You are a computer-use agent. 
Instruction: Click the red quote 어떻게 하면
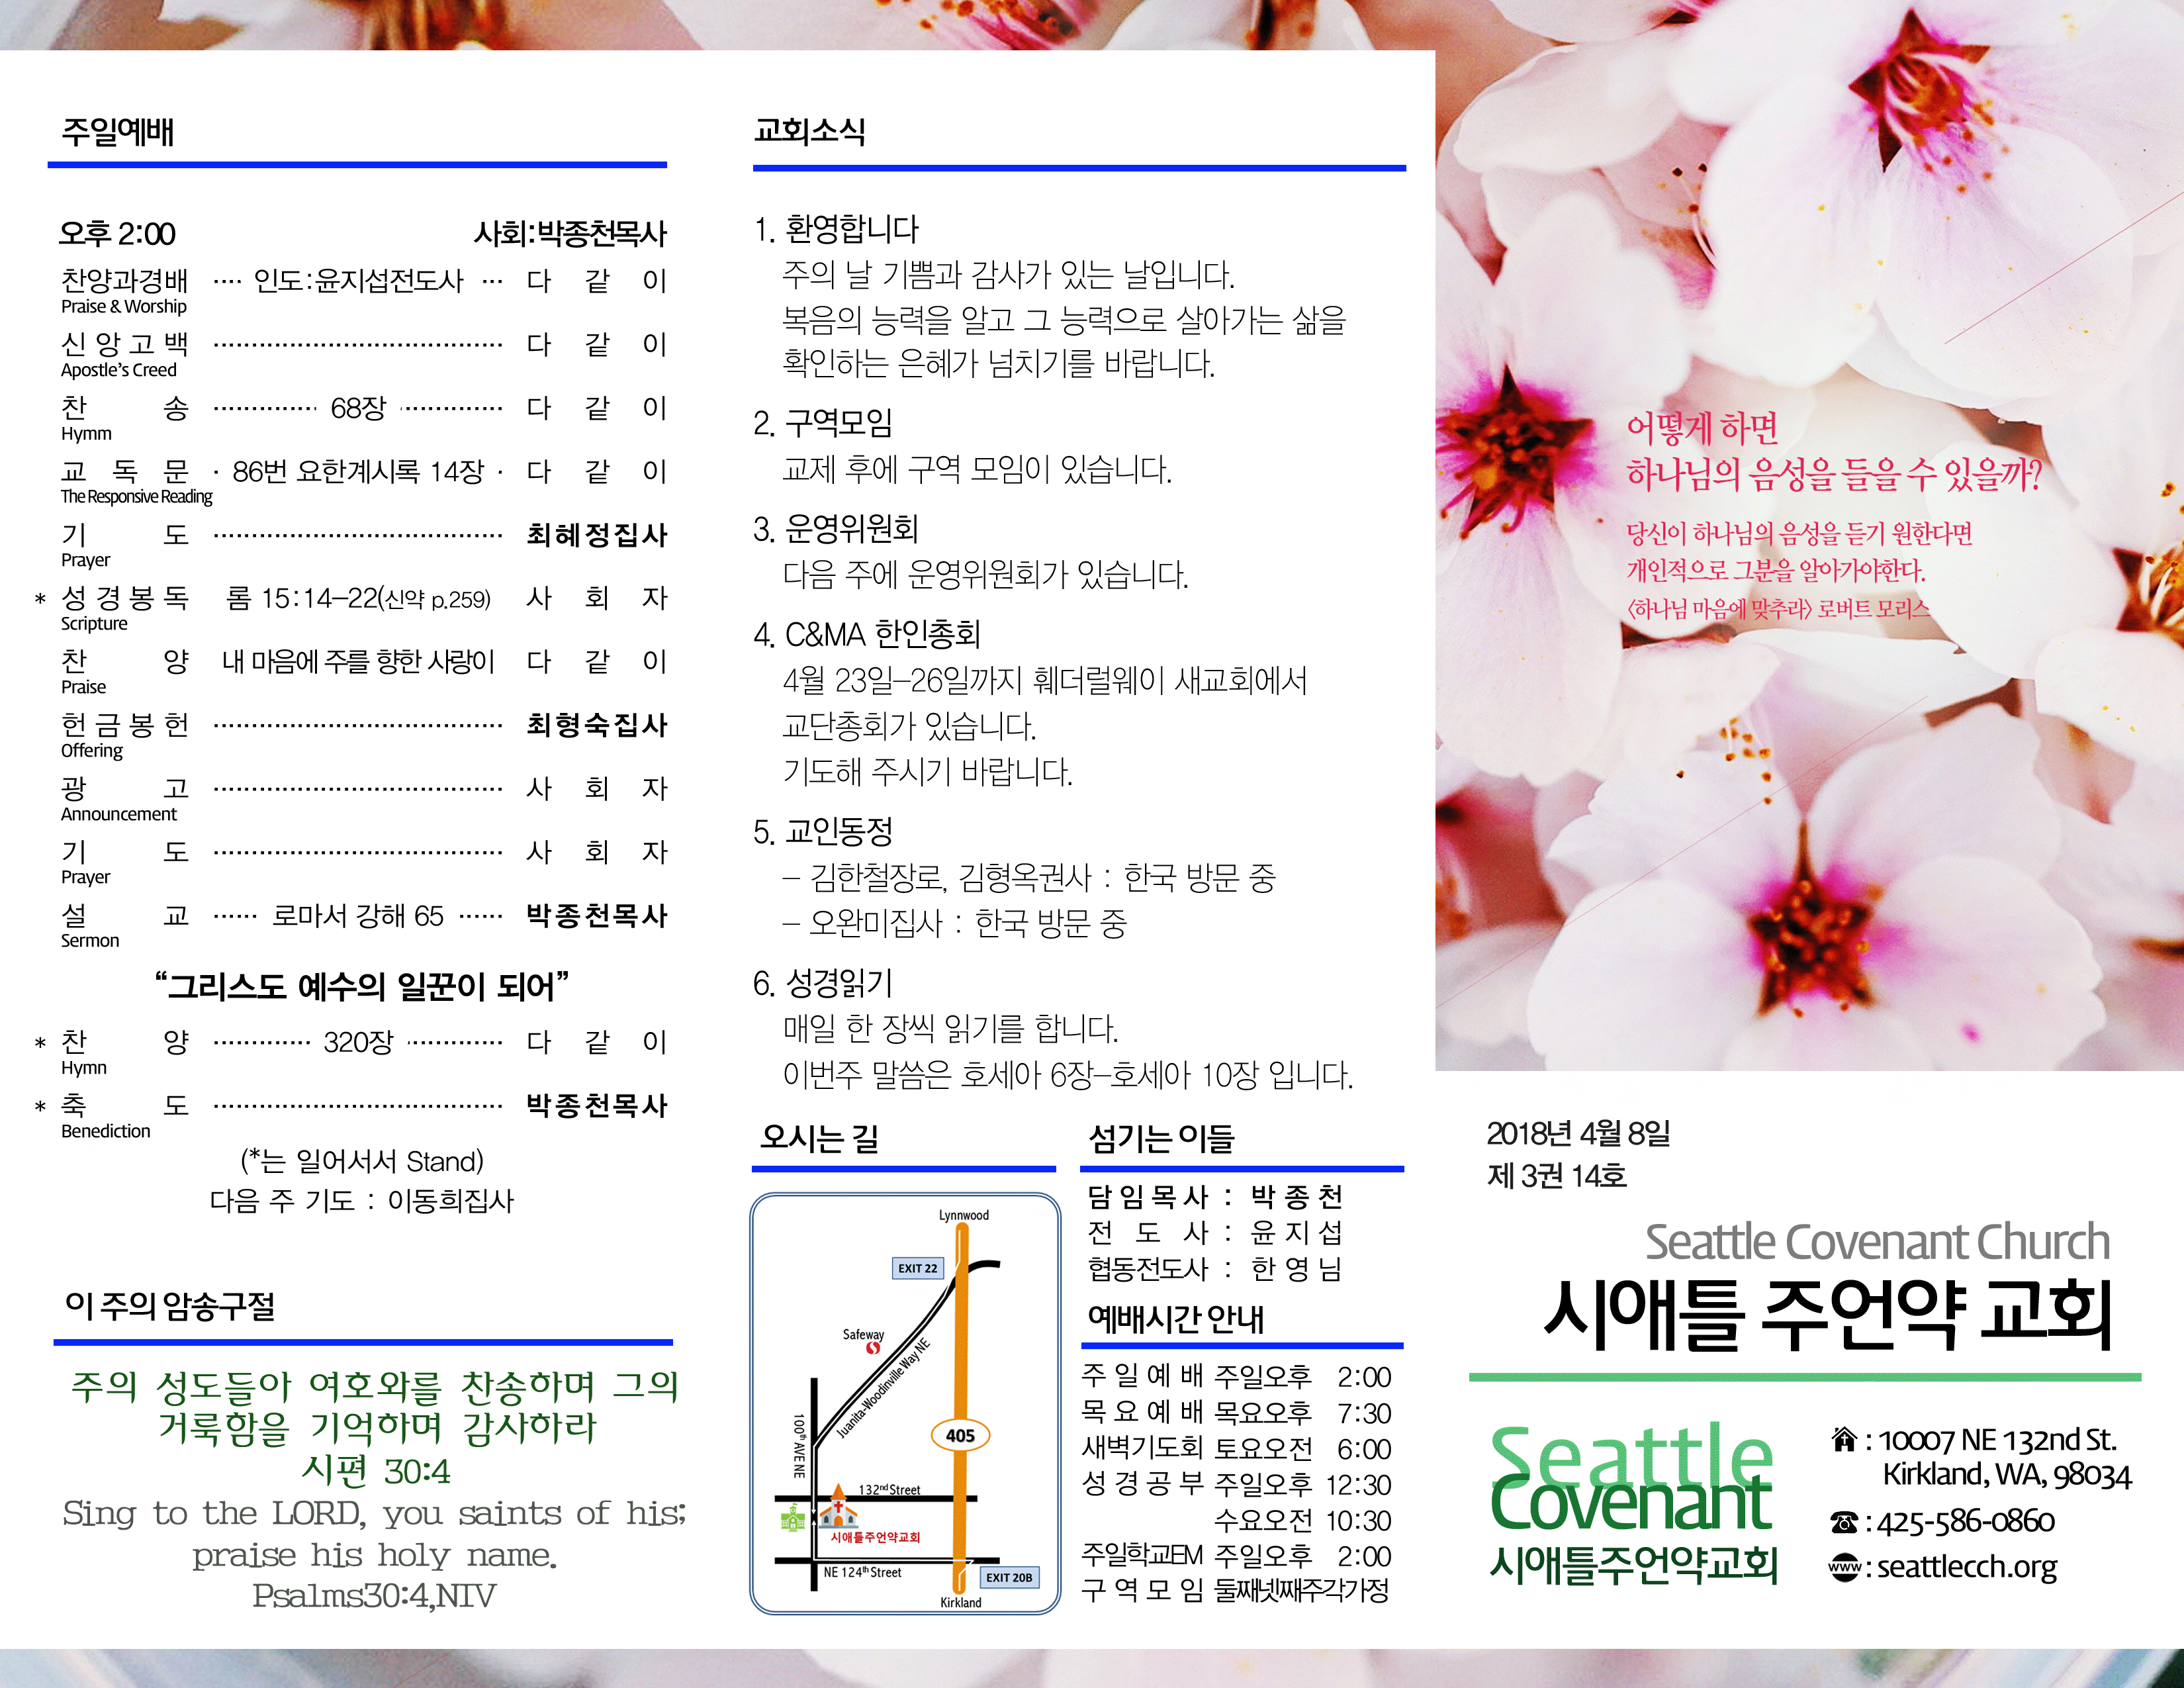[x=1703, y=428]
